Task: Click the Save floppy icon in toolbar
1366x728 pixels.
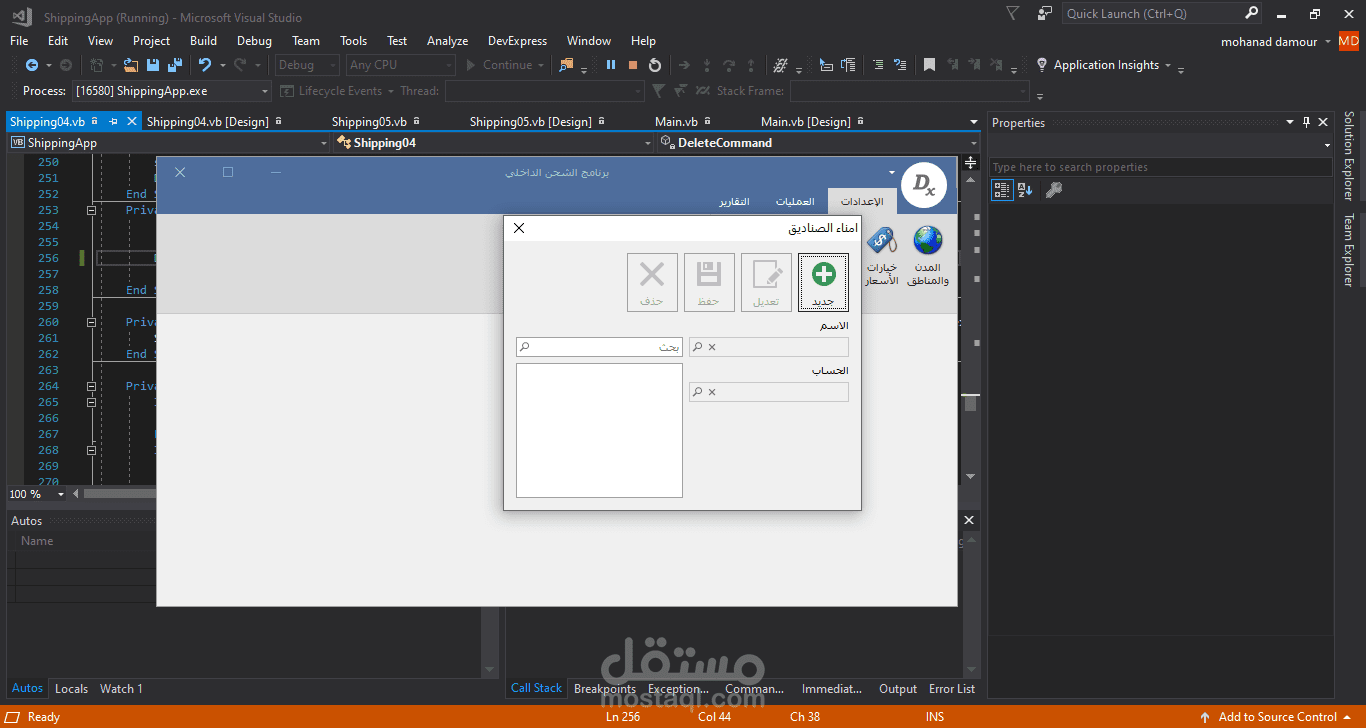Action: coord(153,65)
